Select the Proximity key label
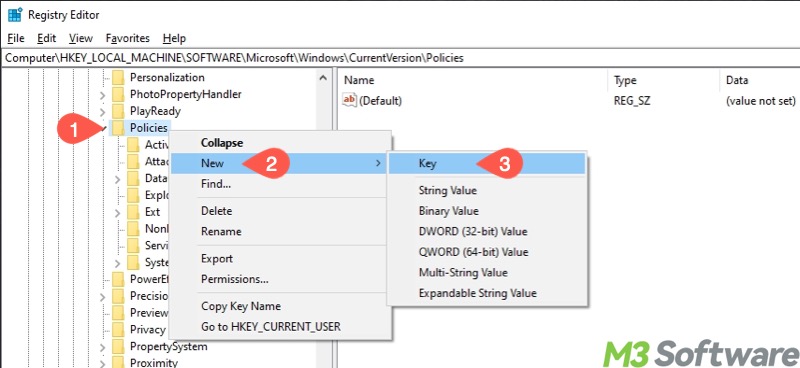Viewport: 800px width, 368px height. coord(154,363)
